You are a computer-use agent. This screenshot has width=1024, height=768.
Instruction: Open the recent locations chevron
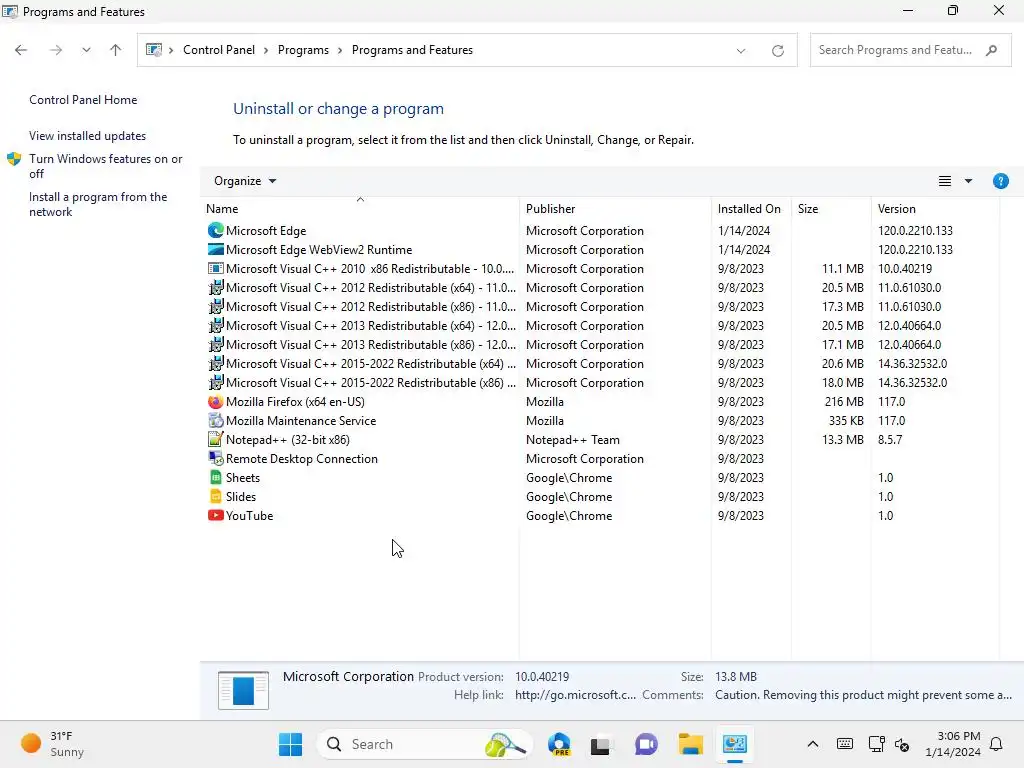click(86, 50)
